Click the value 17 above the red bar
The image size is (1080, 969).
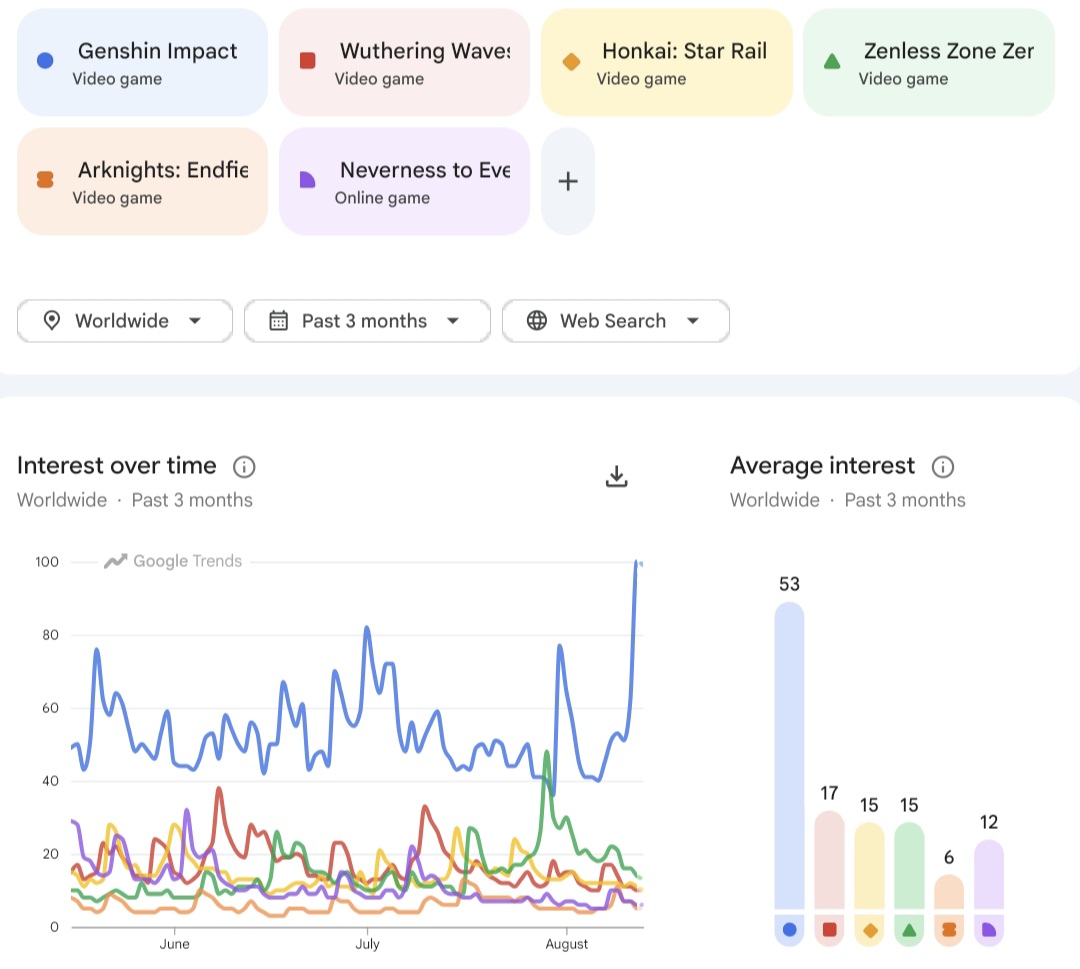point(829,793)
